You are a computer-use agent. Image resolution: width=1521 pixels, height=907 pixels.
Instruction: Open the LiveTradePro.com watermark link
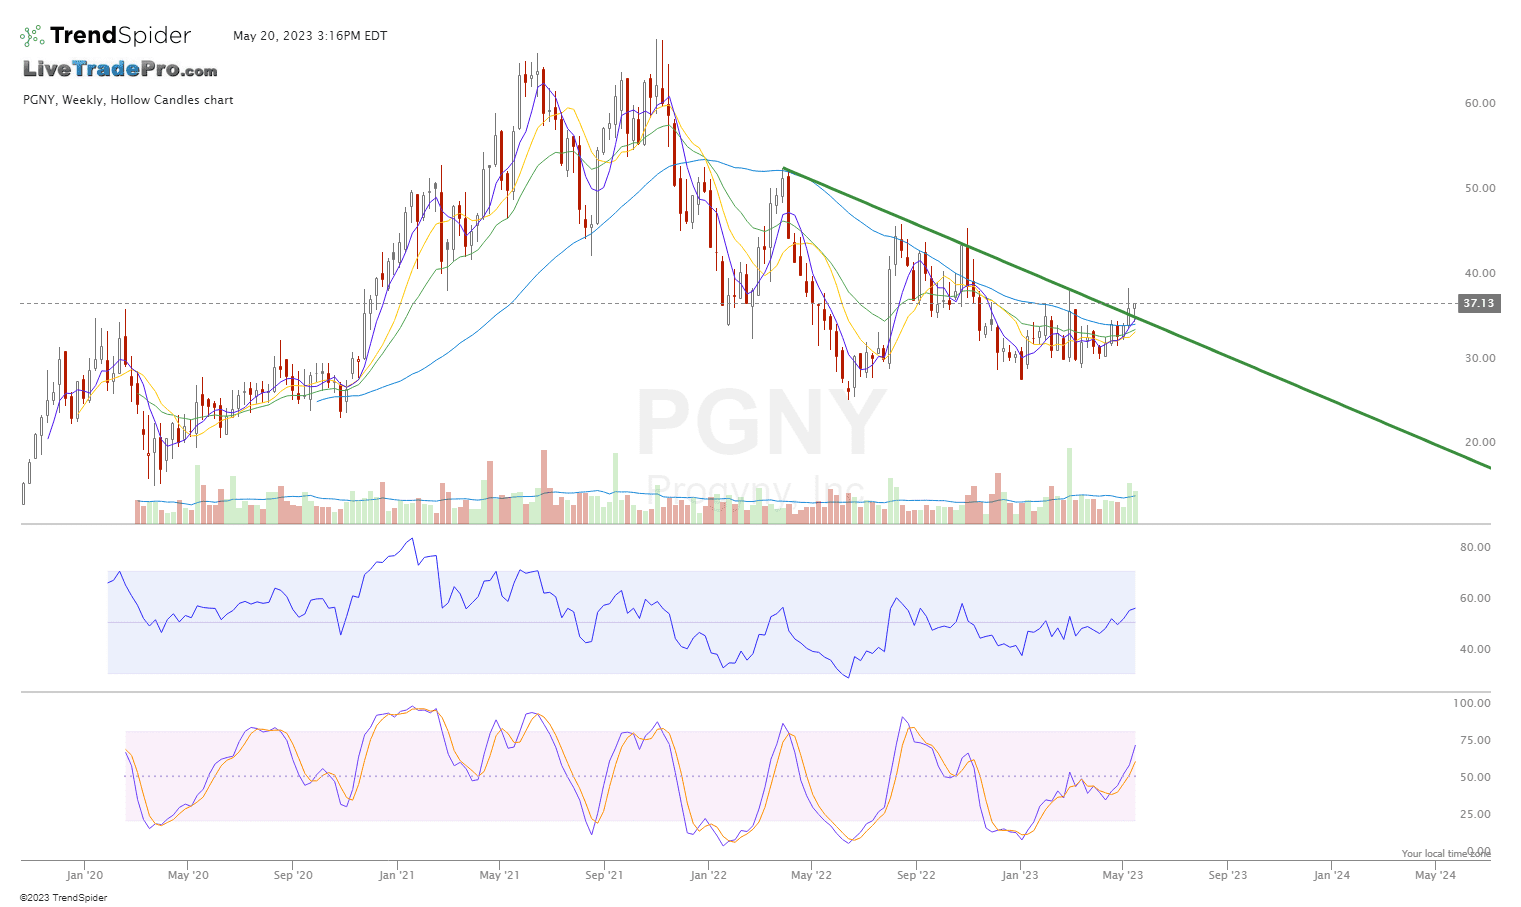coord(120,70)
